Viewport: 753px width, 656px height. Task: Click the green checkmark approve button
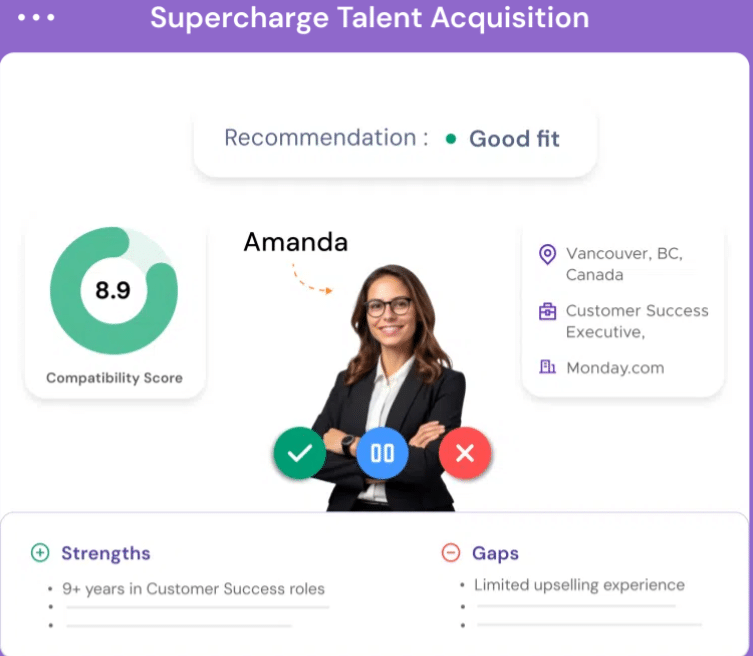(x=300, y=453)
